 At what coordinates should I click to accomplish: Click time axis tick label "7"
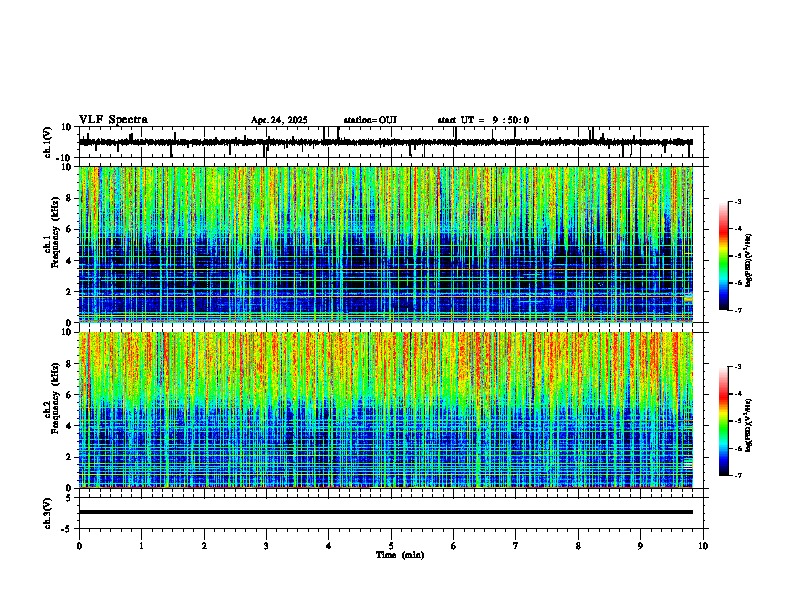(x=516, y=546)
